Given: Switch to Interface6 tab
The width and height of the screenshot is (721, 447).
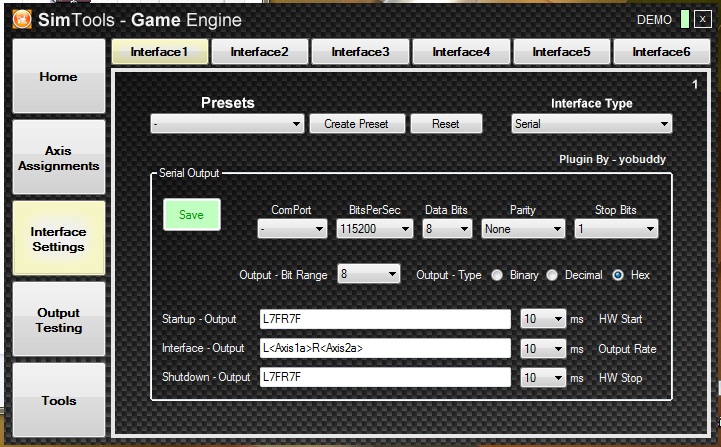Looking at the screenshot, I should click(662, 52).
